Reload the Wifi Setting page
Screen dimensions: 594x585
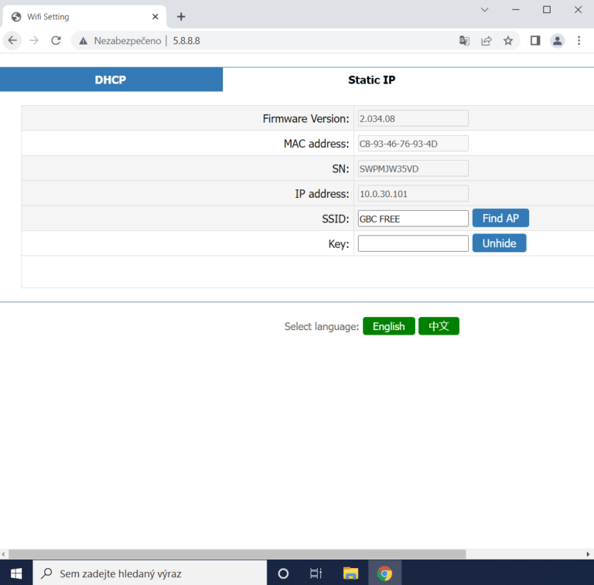tap(56, 41)
